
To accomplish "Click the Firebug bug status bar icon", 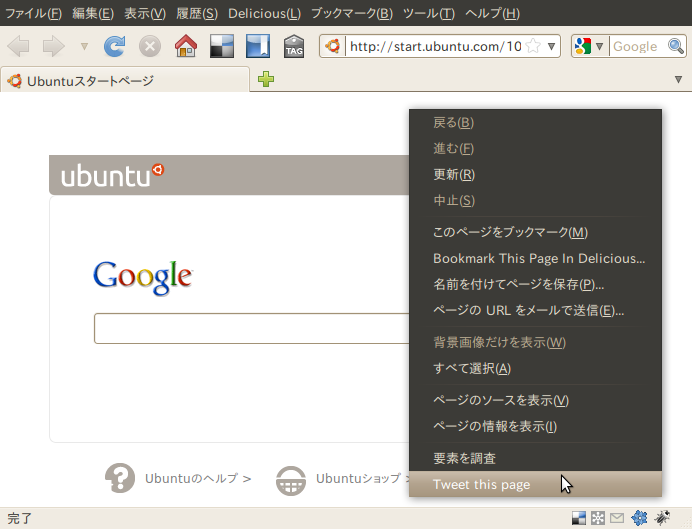I will [x=662, y=518].
